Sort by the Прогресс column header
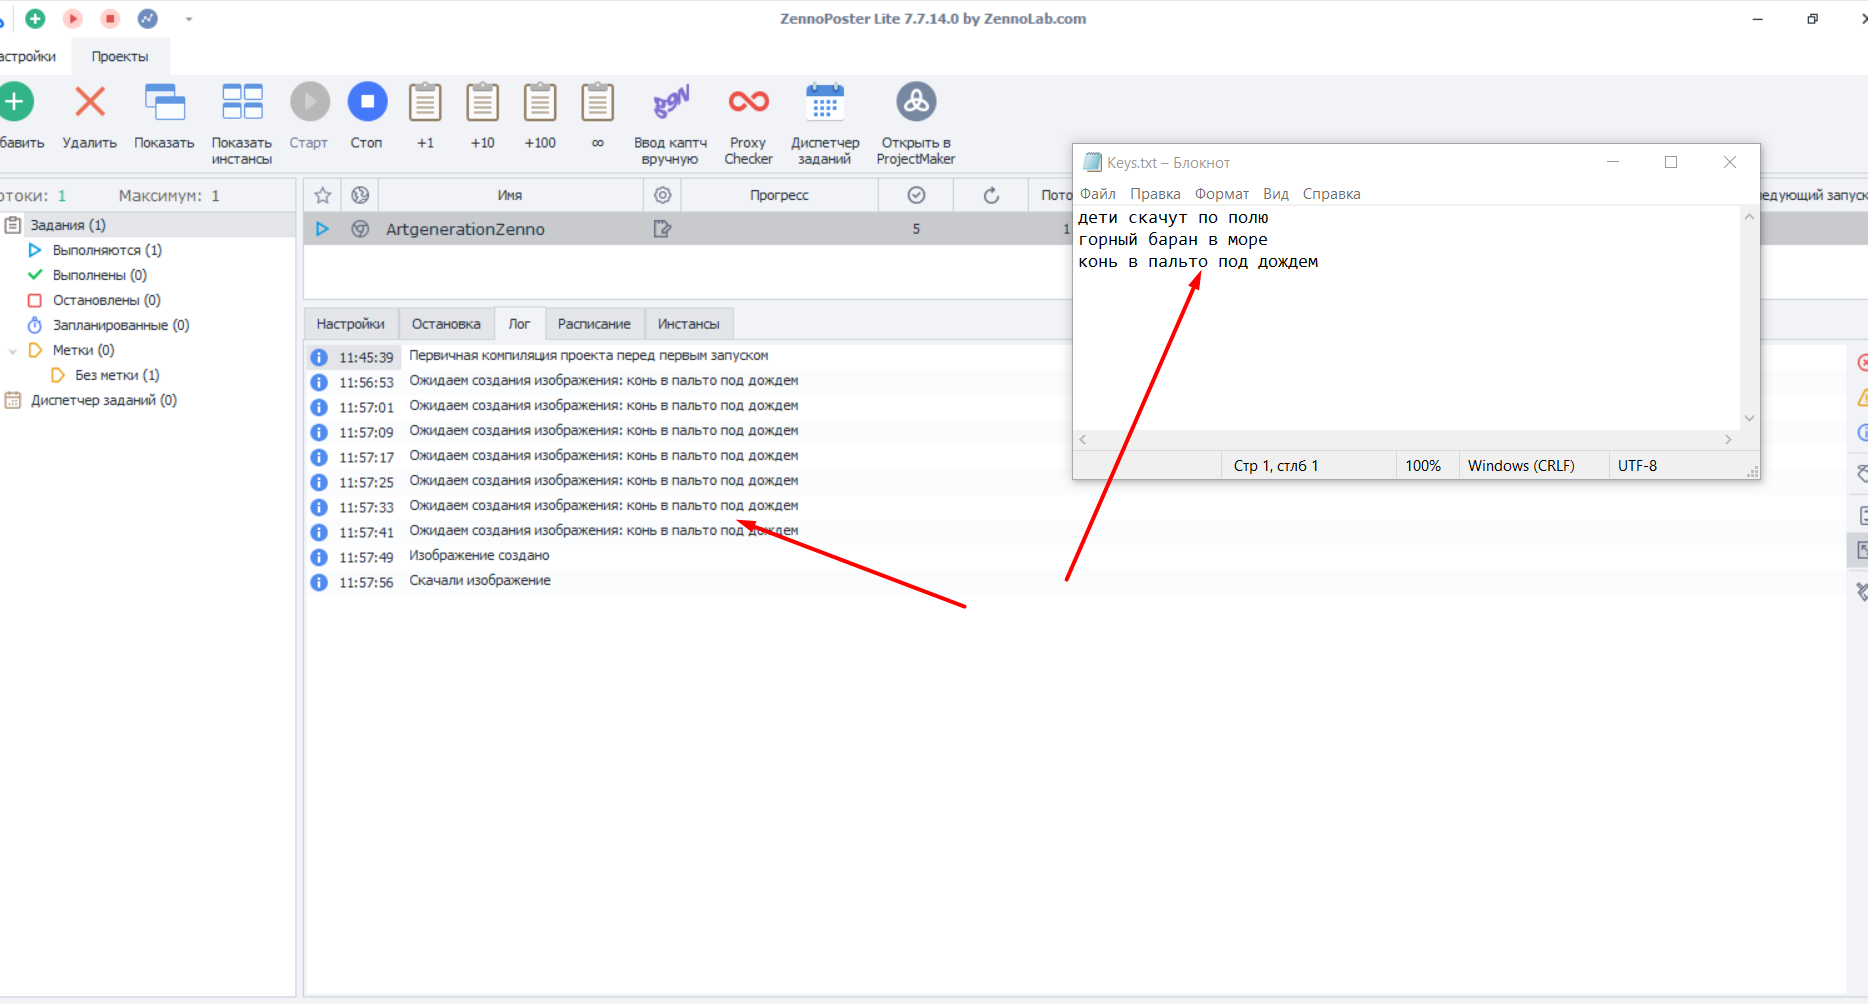Image resolution: width=1868 pixels, height=1004 pixels. (779, 195)
